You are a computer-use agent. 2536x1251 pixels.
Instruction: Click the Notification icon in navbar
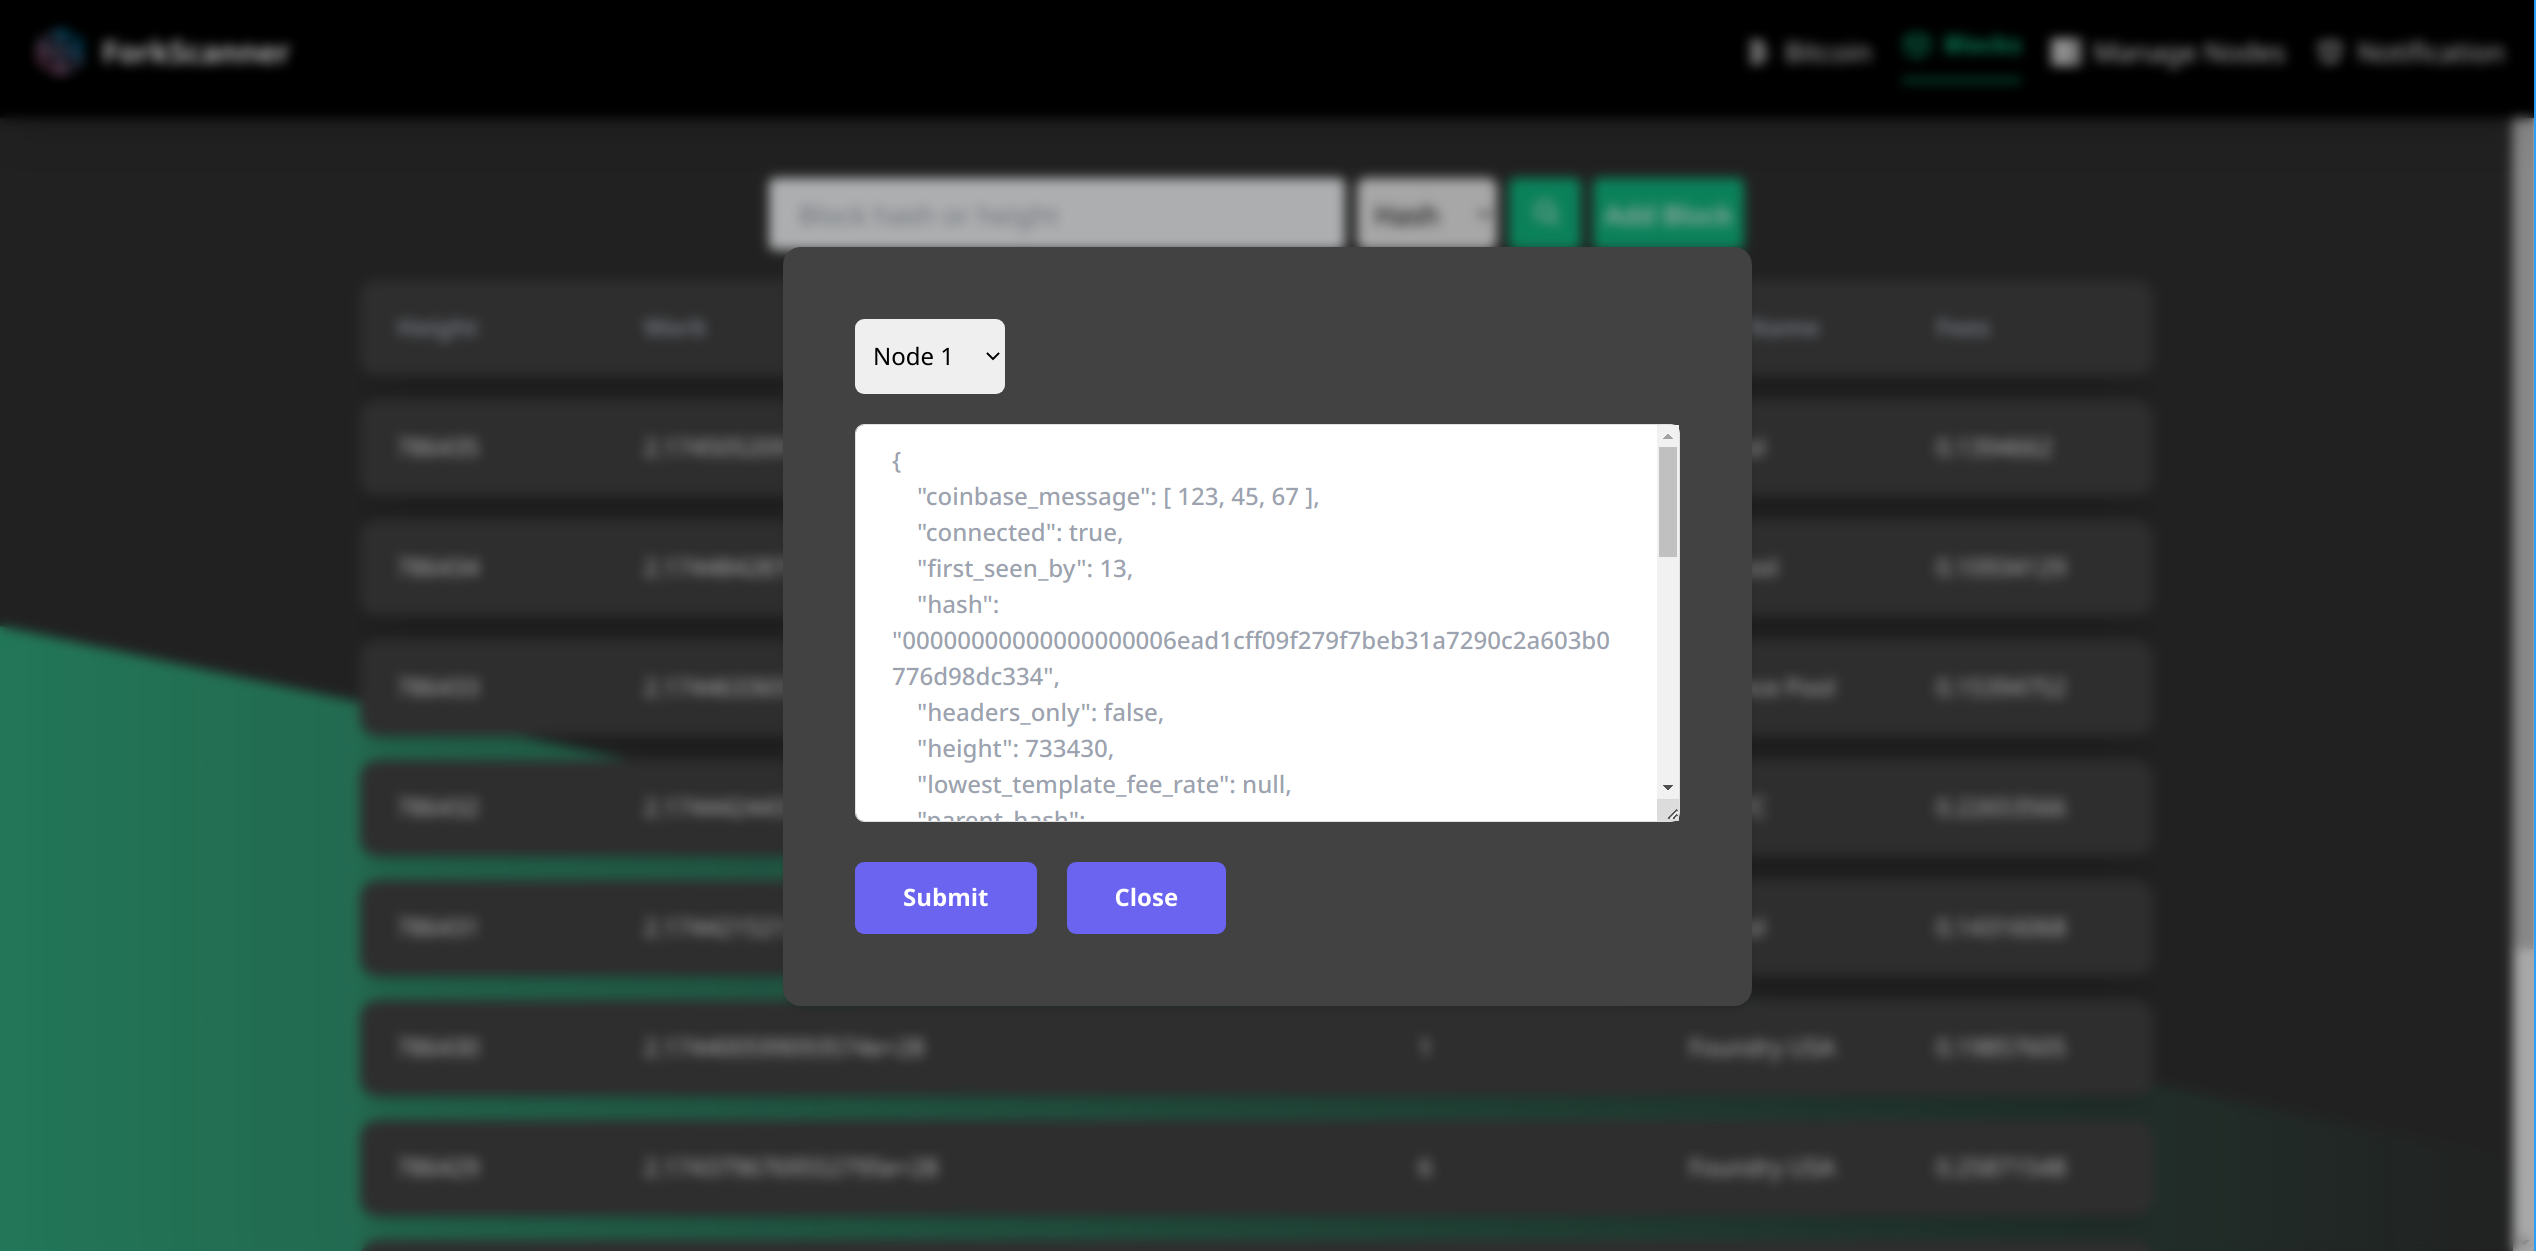pyautogui.click(x=2329, y=52)
